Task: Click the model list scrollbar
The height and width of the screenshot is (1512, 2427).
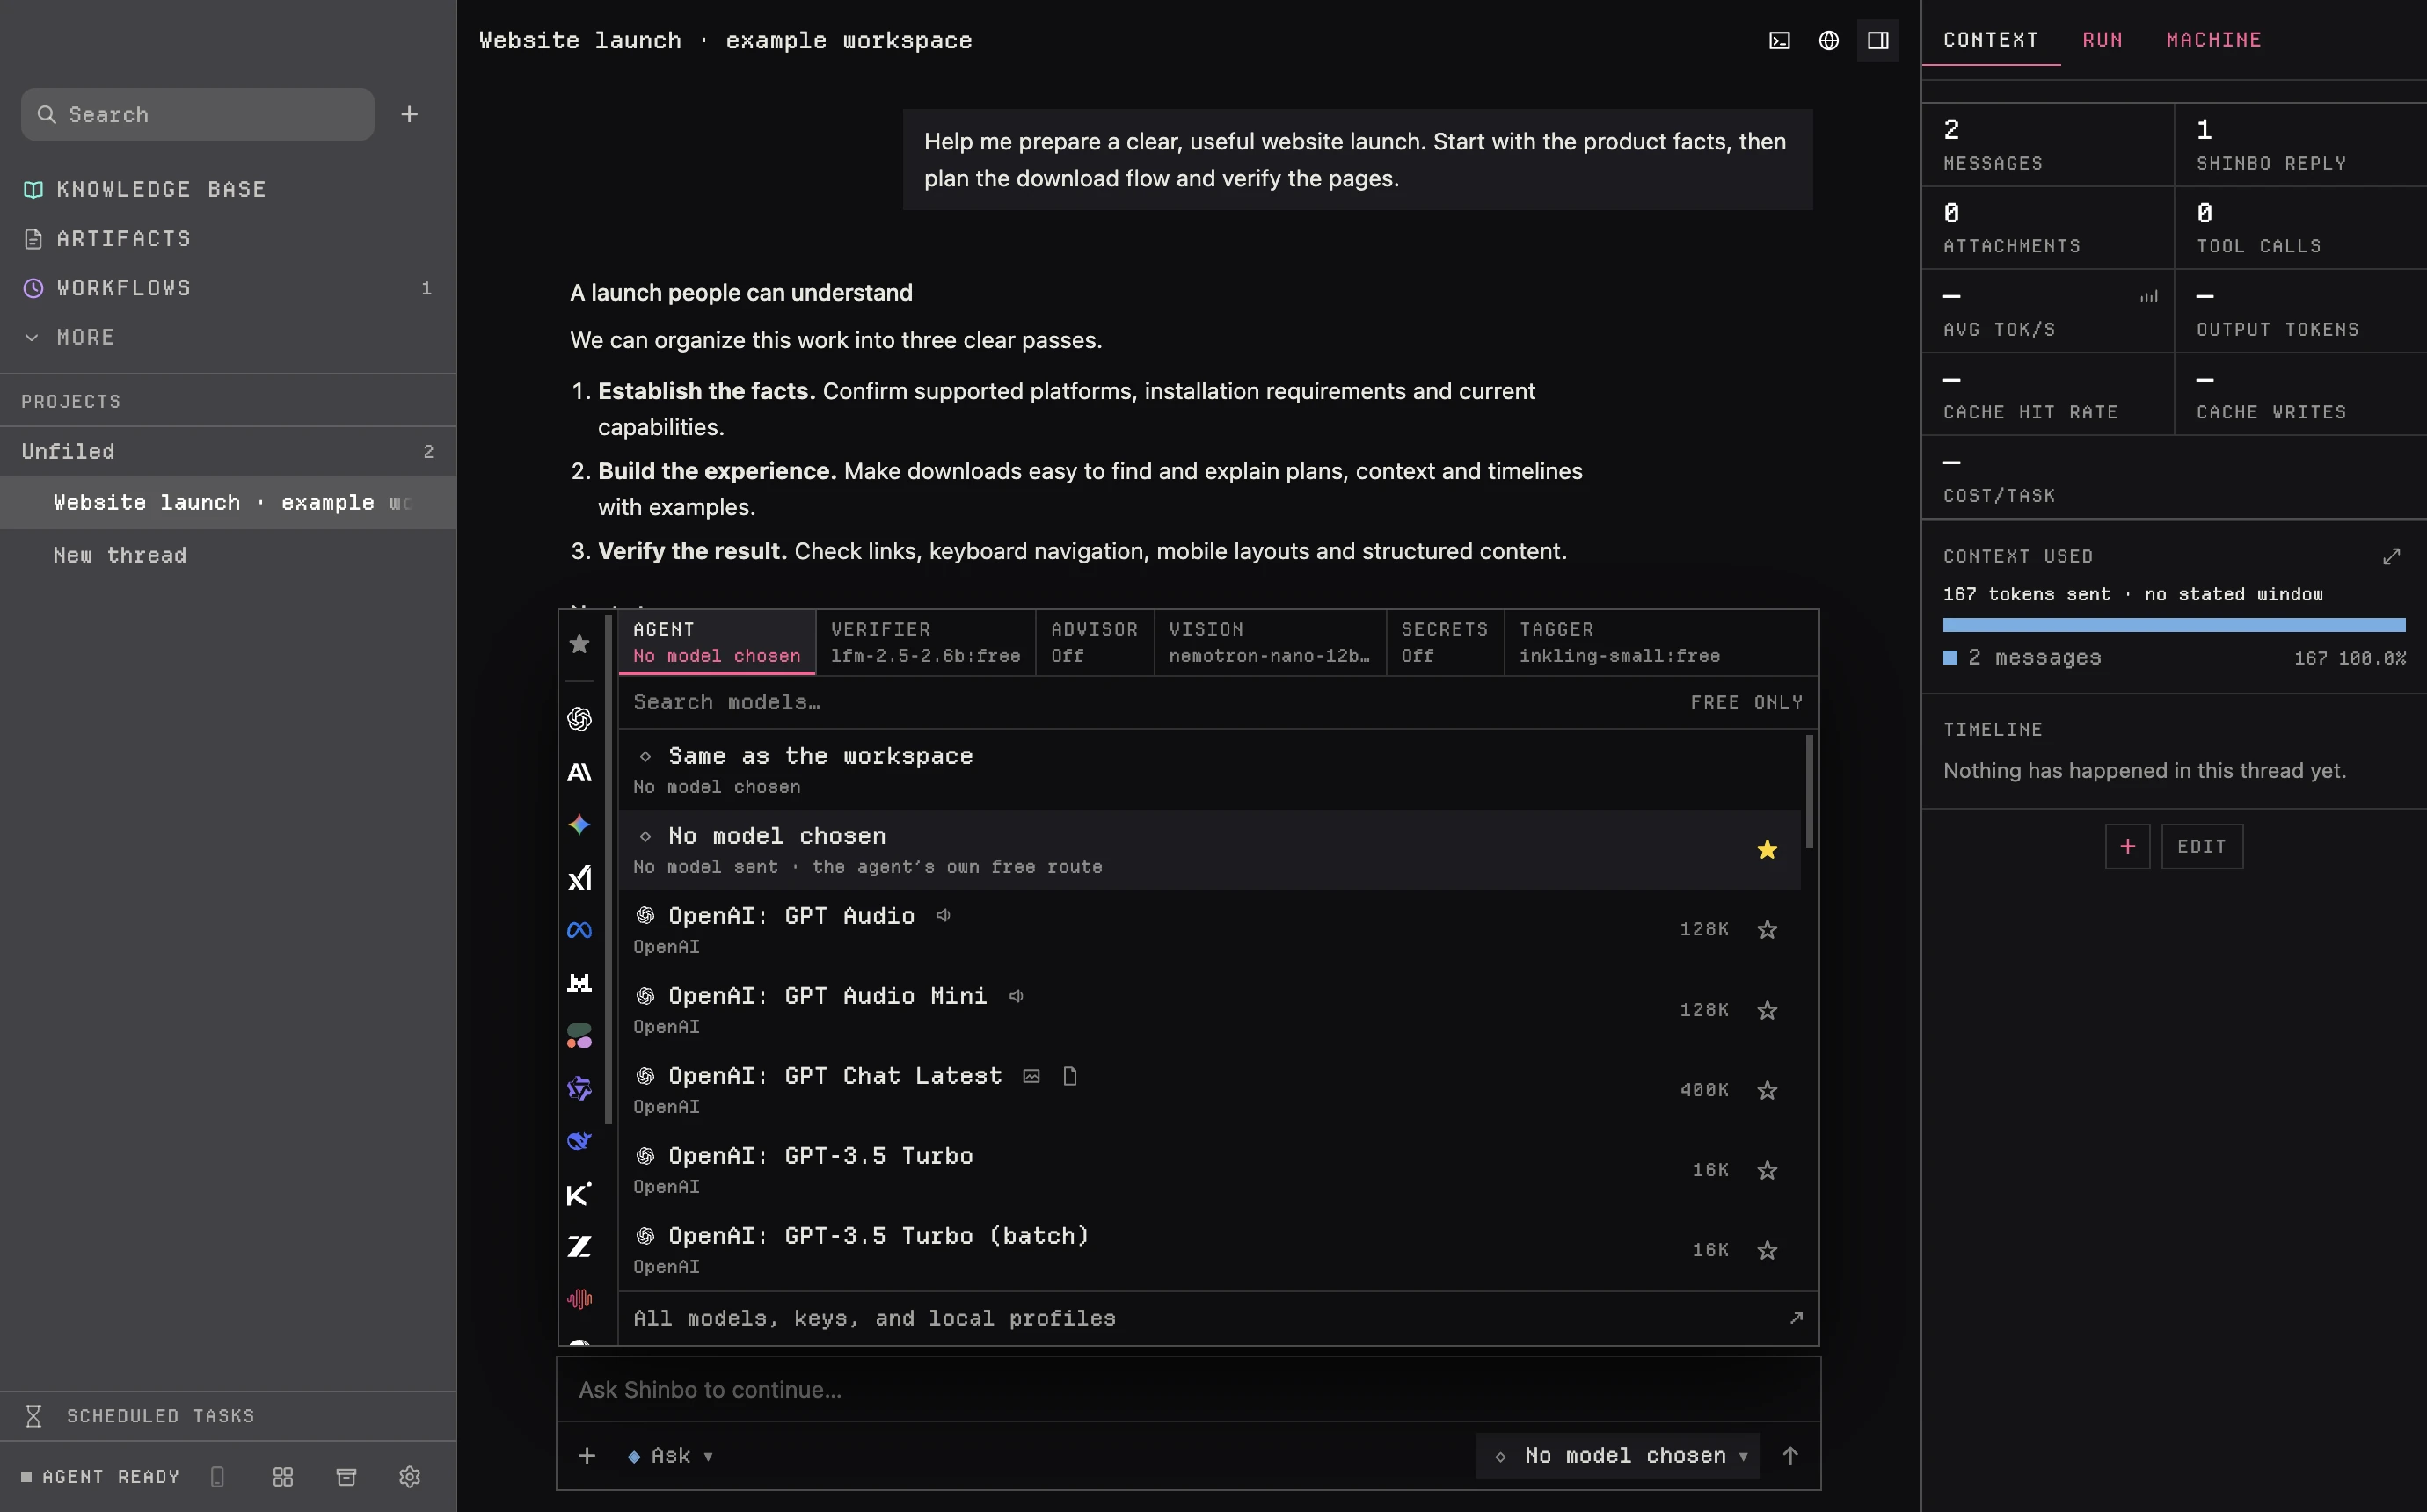Action: 1809,791
